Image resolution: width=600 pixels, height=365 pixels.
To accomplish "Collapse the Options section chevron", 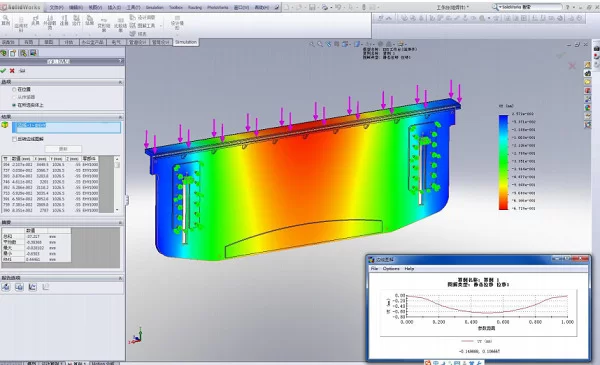I will [120, 82].
